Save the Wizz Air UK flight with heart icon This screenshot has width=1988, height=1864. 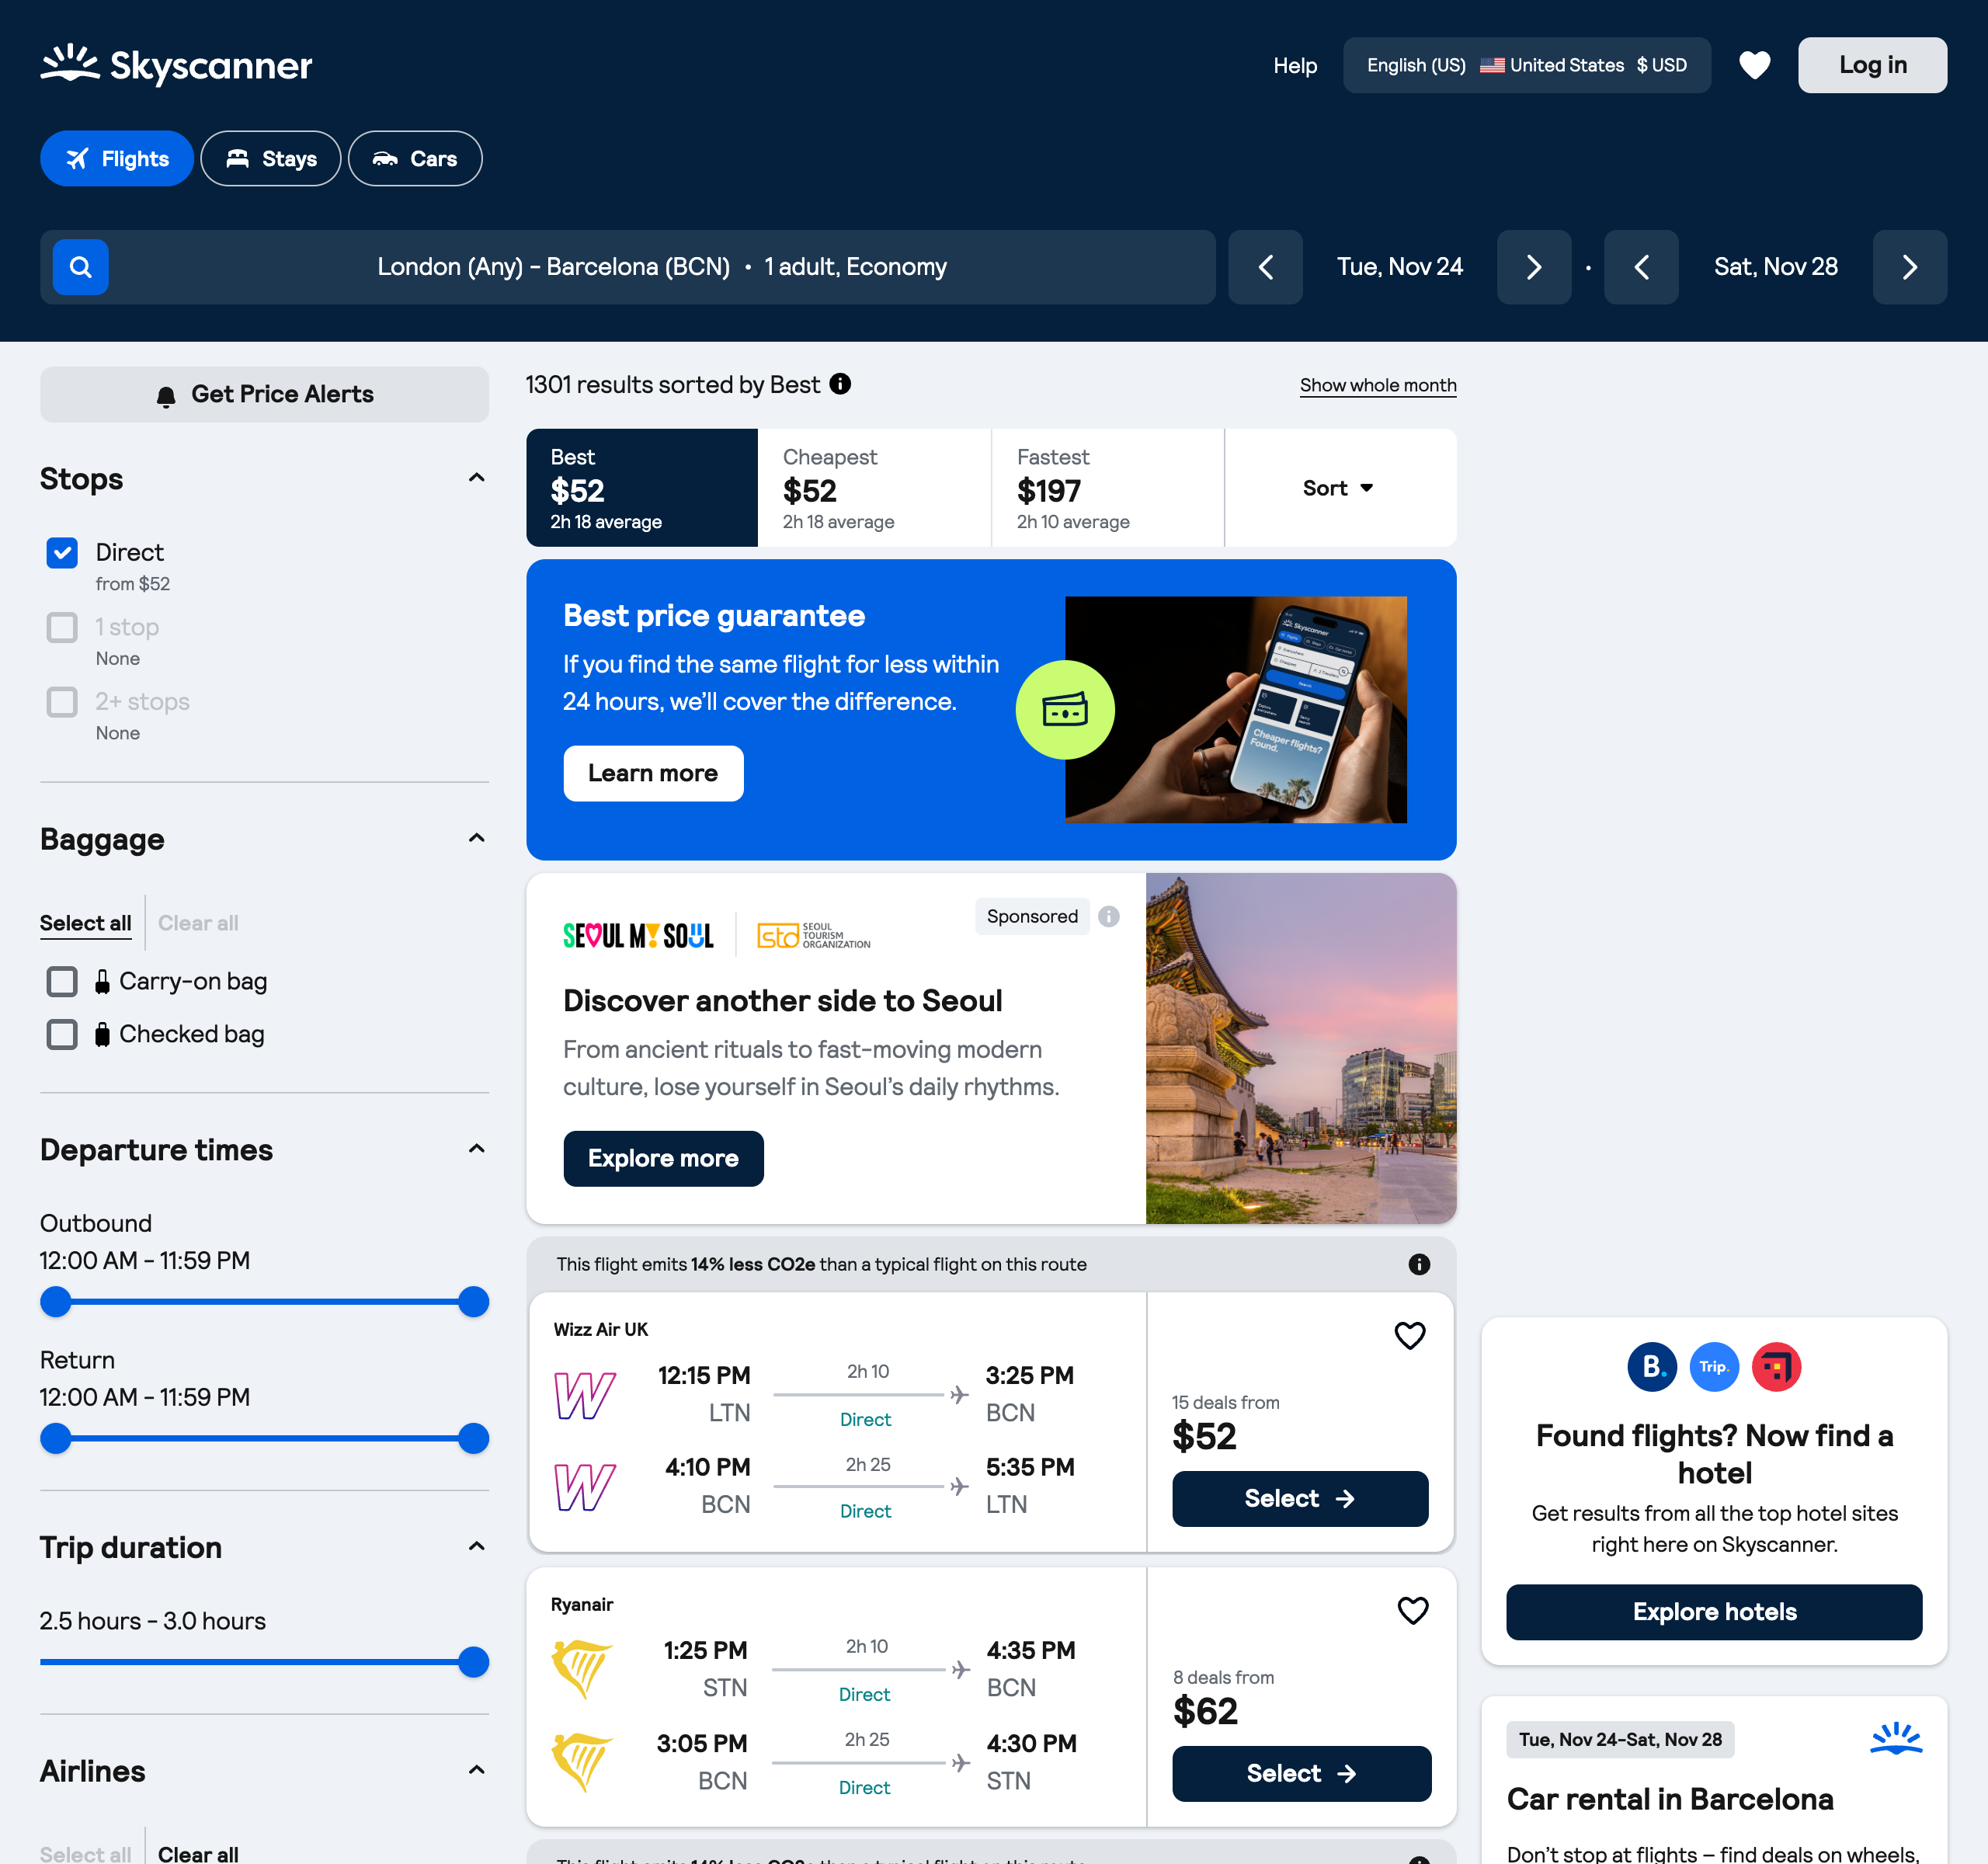tap(1410, 1335)
